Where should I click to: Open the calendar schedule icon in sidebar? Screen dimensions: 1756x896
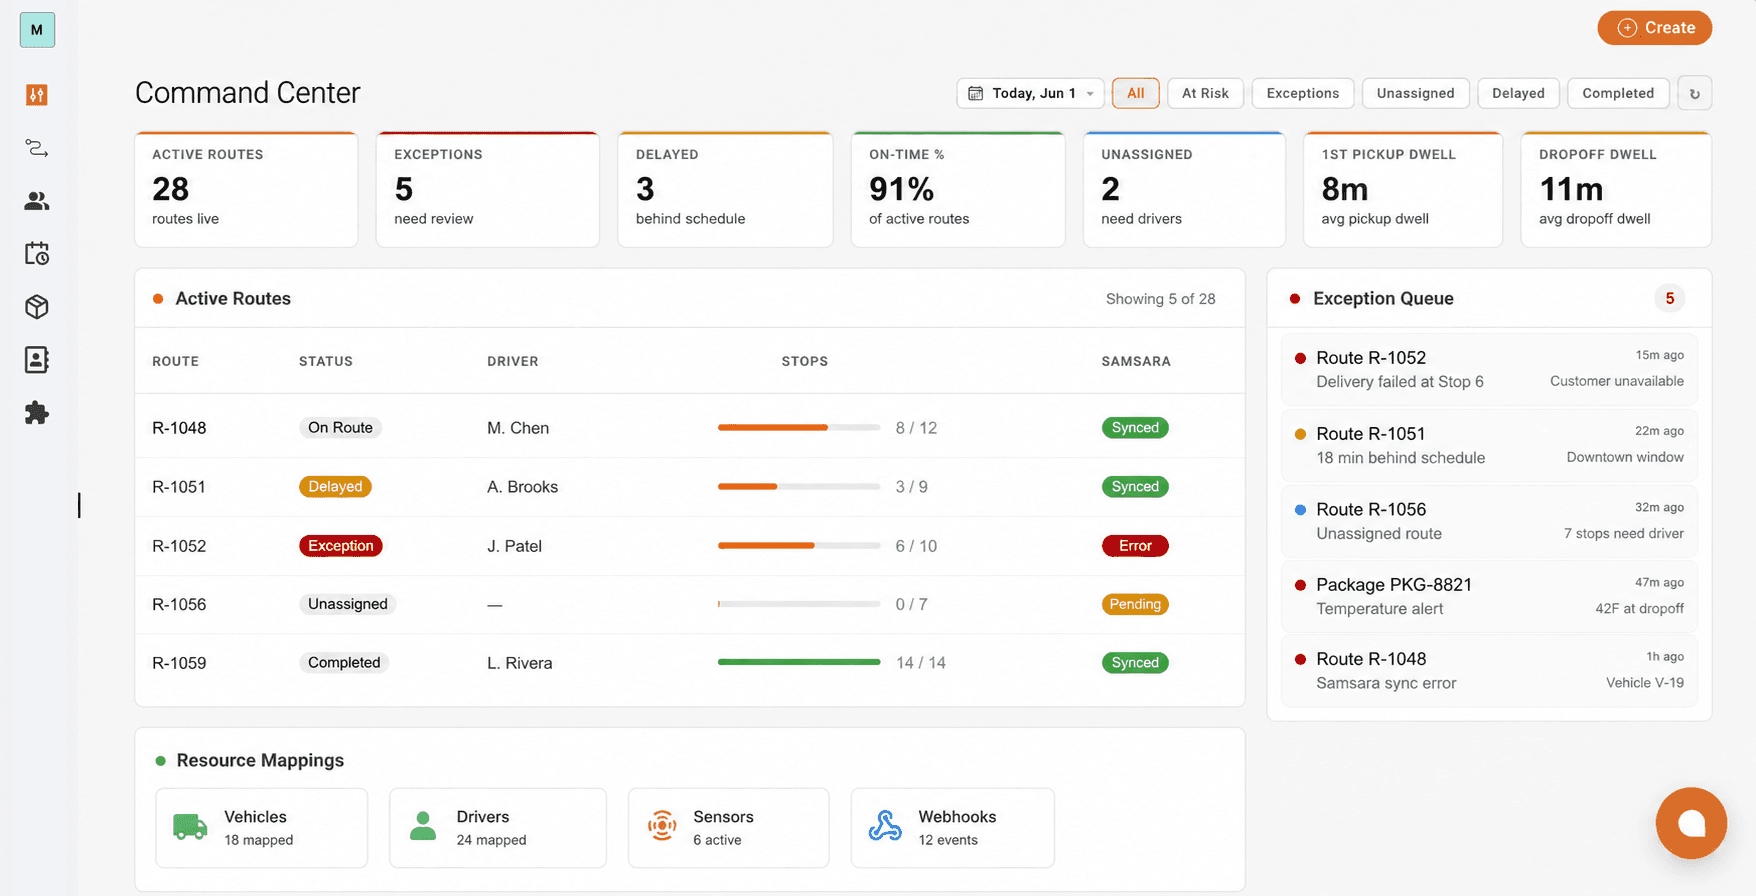pos(37,254)
